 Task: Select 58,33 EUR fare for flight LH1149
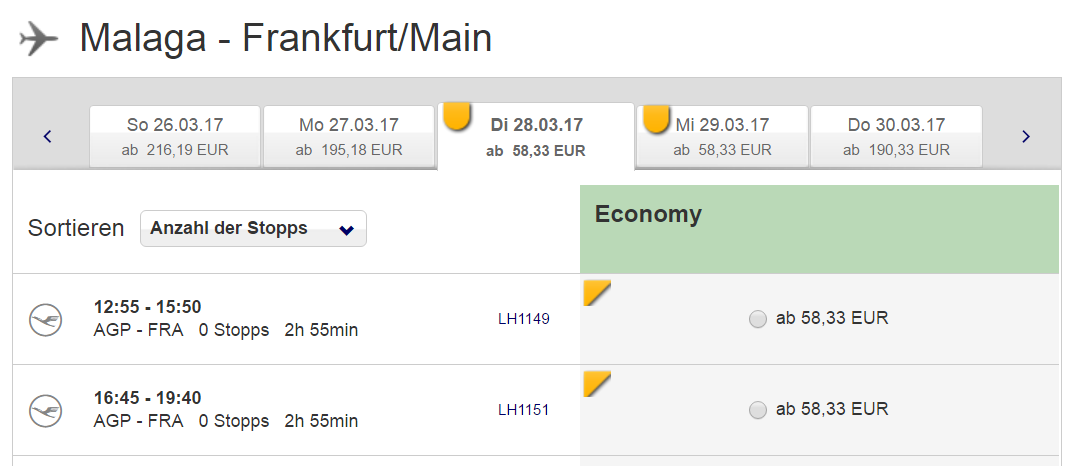pos(758,319)
